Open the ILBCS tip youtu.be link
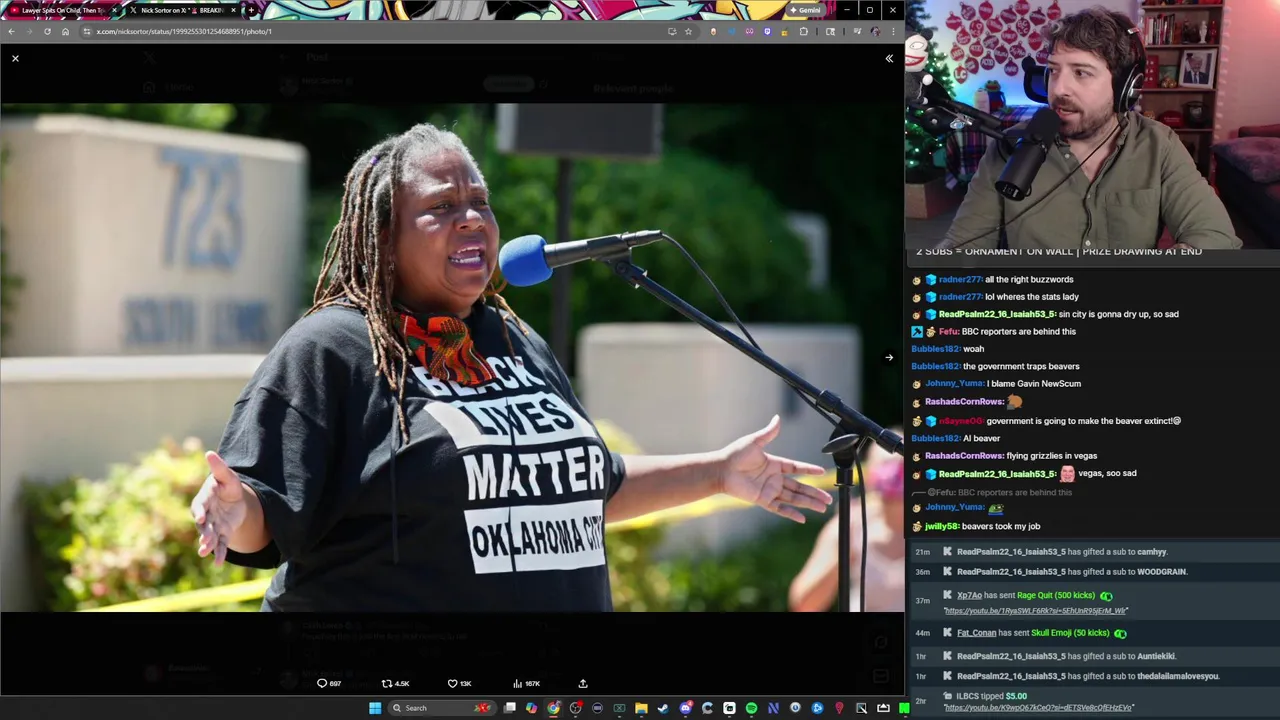 coord(1038,708)
